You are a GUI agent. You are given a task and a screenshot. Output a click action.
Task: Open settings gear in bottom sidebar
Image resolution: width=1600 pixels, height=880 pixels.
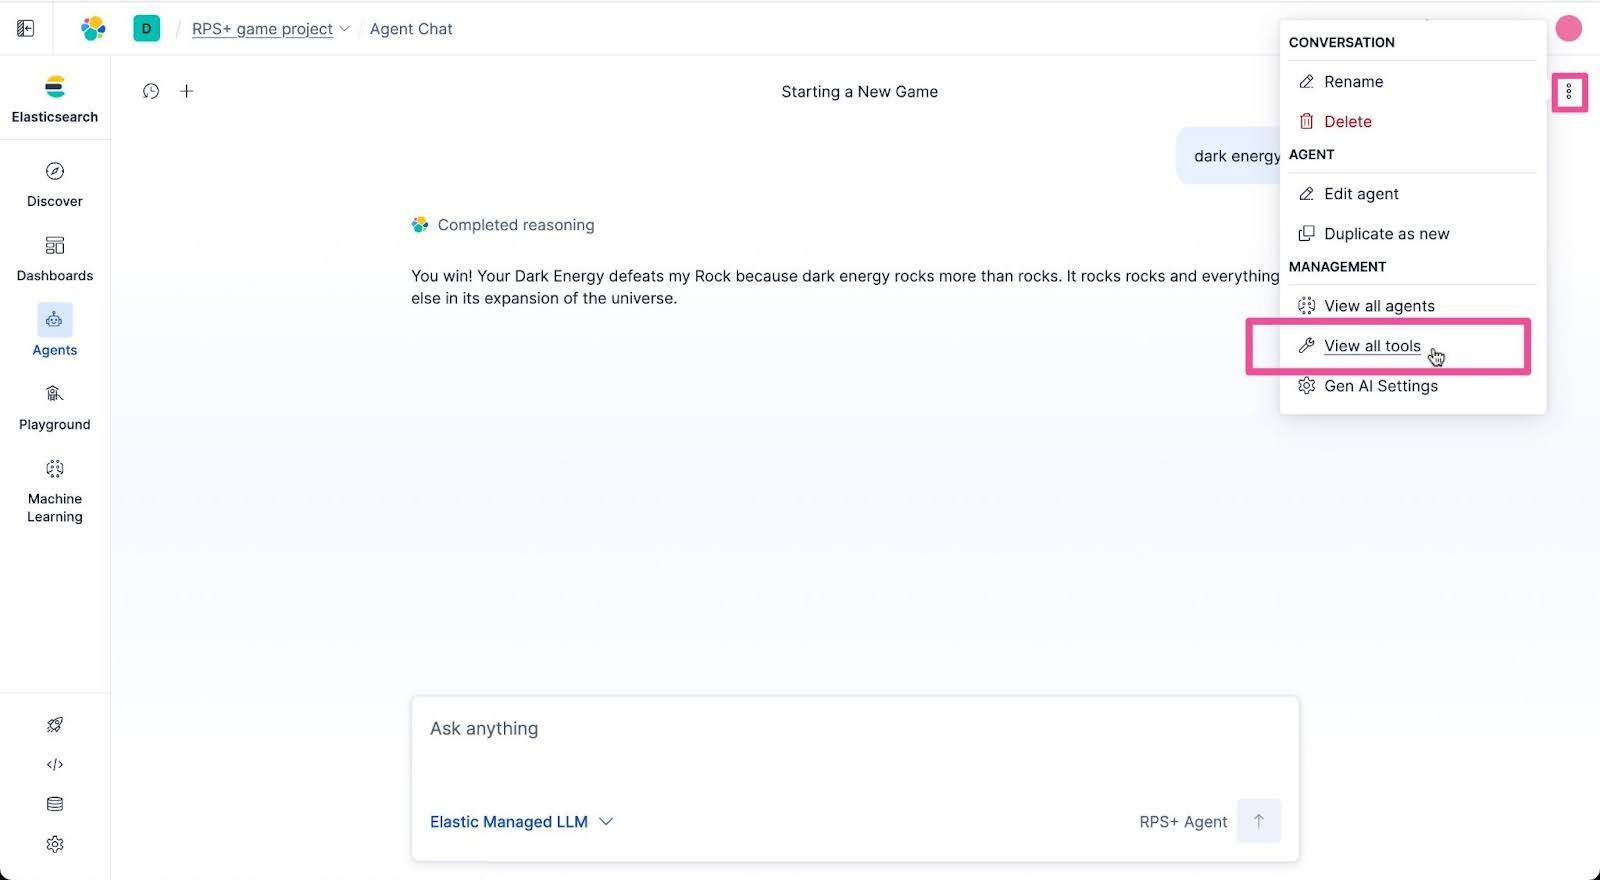[55, 844]
